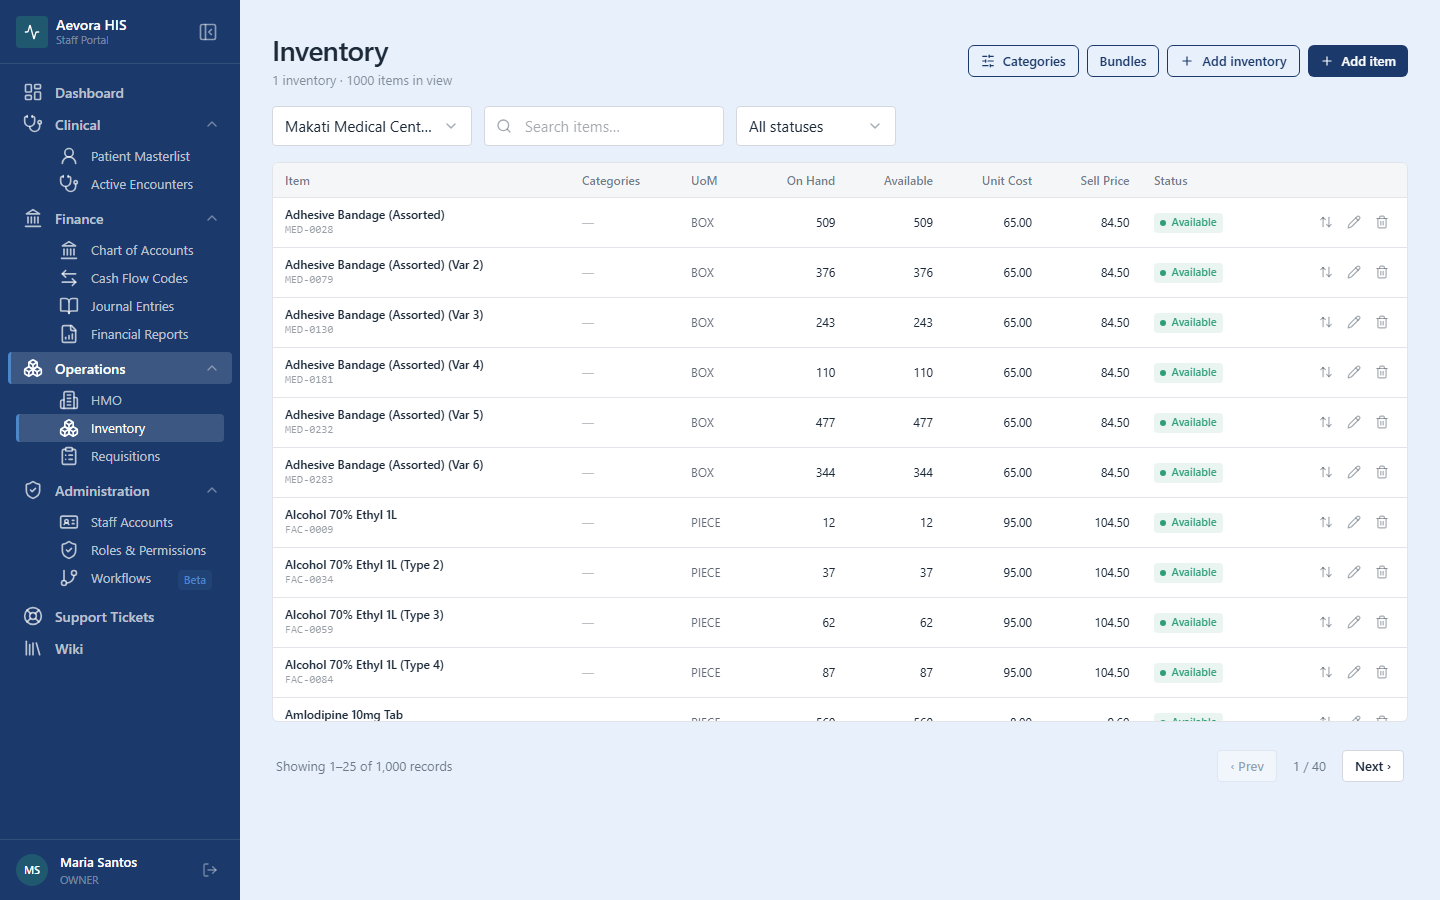Click the Sell Price column header
The image size is (1440, 900).
click(1105, 181)
